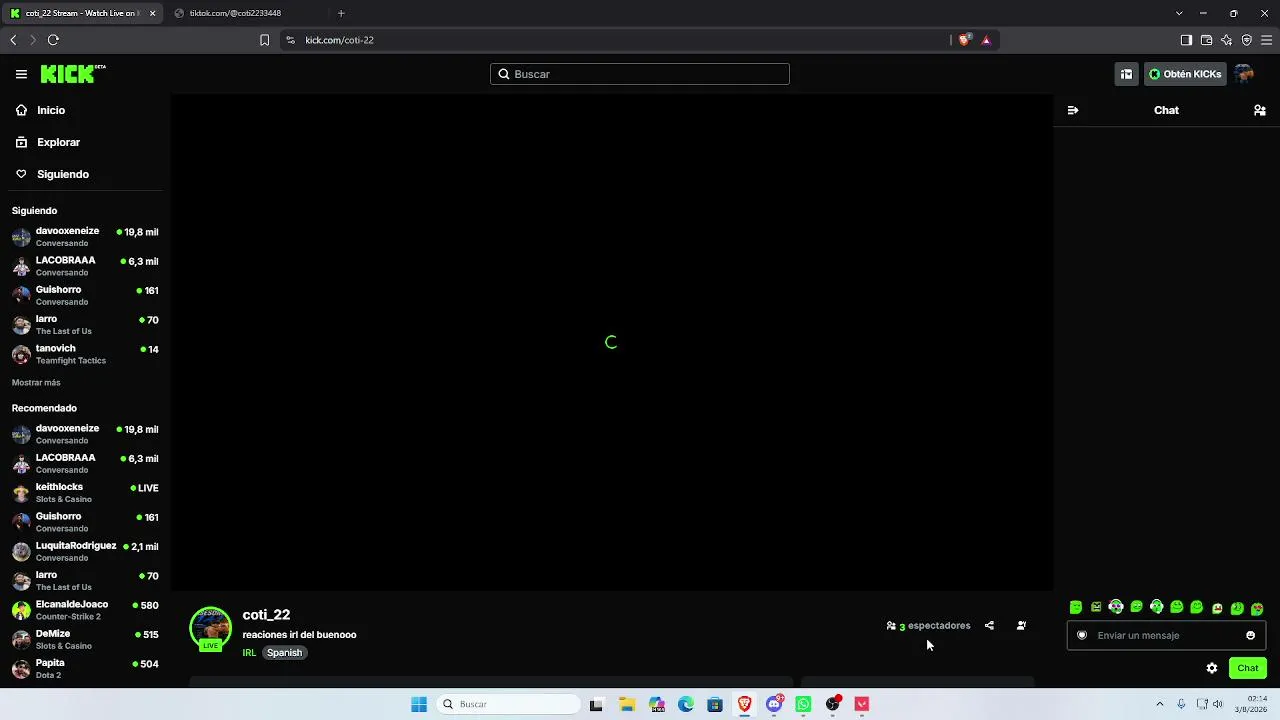The height and width of the screenshot is (720, 1280).
Task: Open Explorar in the sidebar
Action: click(58, 142)
